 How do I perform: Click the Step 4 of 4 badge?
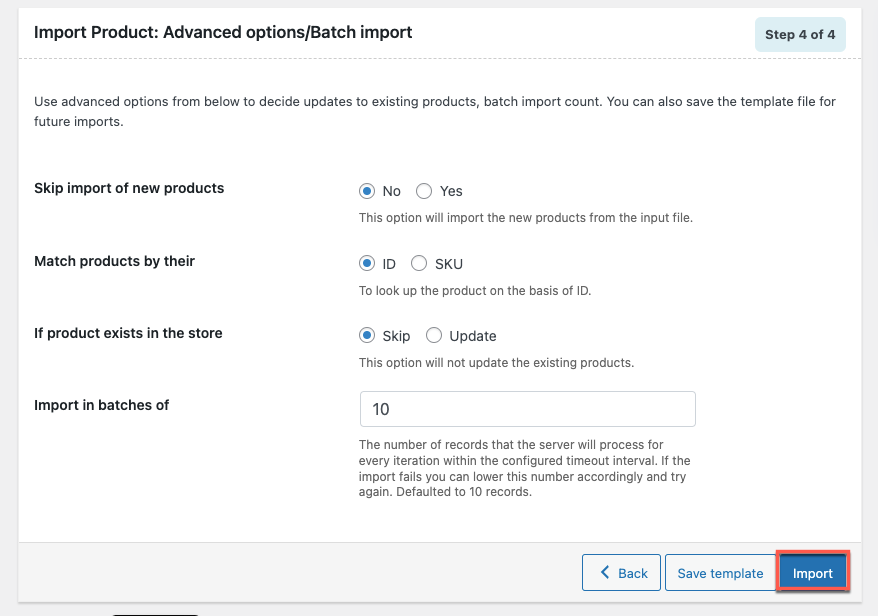click(x=800, y=35)
